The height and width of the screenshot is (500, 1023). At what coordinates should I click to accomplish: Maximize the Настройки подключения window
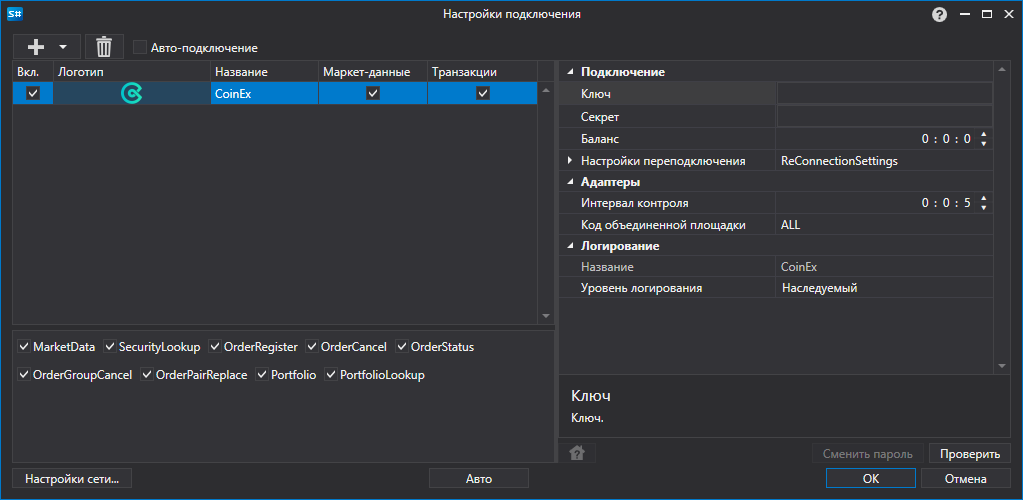coord(987,14)
